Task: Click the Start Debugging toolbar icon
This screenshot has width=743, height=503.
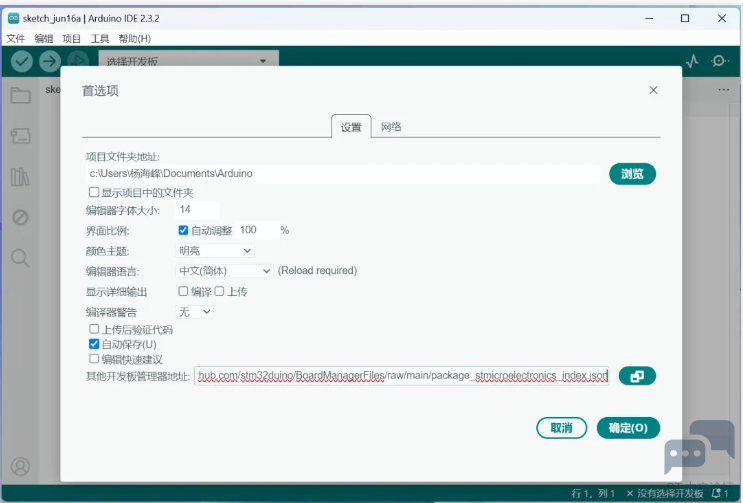Action: point(78,59)
